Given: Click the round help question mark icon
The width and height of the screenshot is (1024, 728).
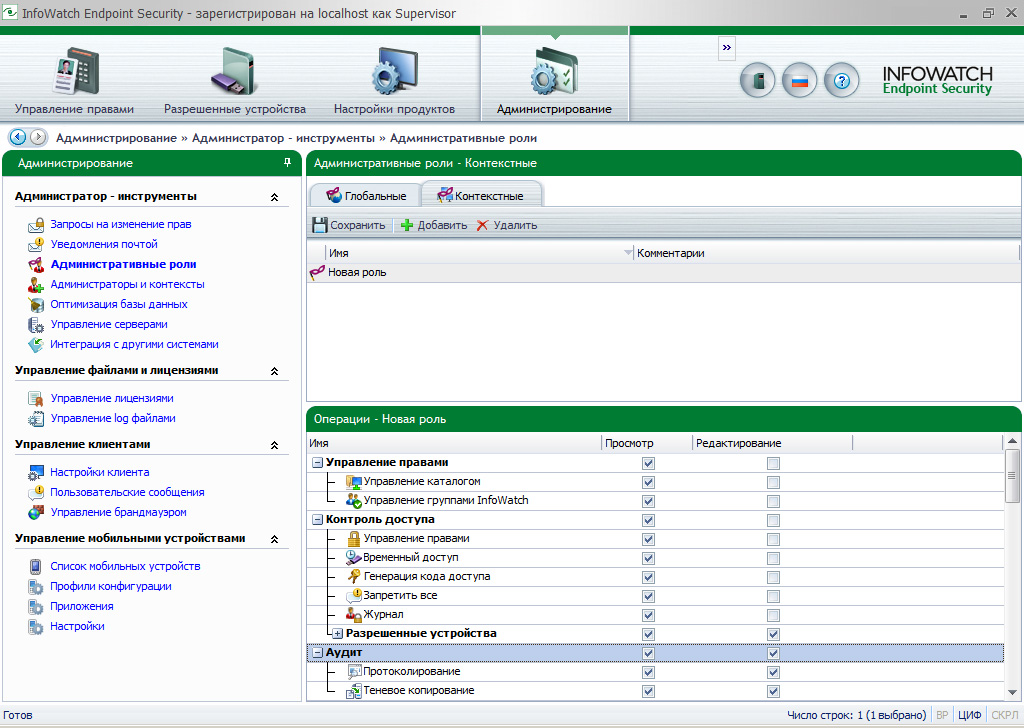Looking at the screenshot, I should pos(841,81).
